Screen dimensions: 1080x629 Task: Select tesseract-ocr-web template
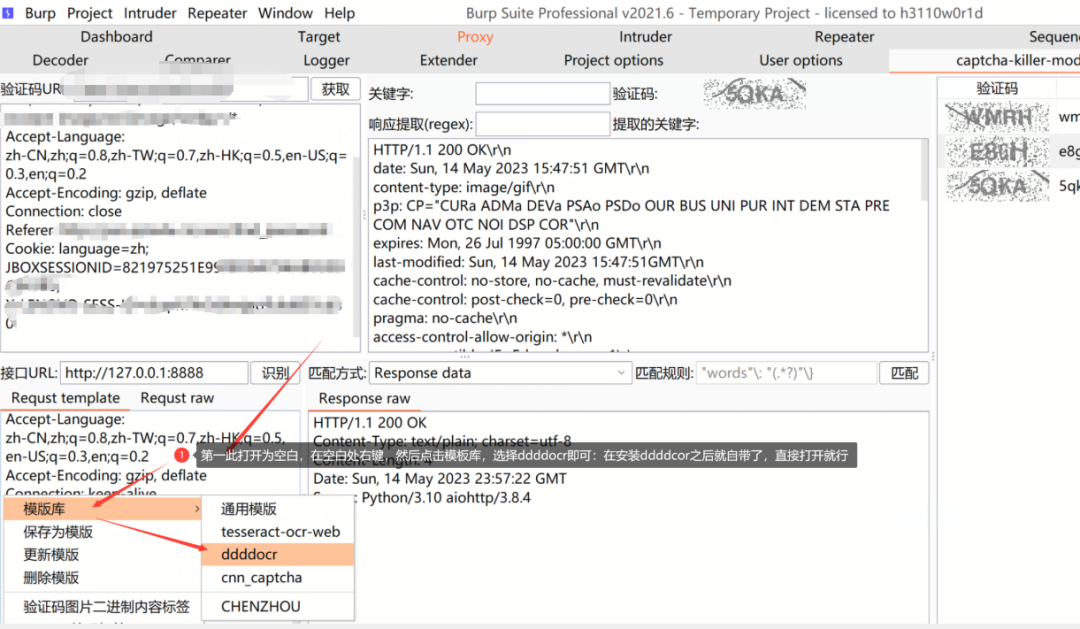(x=280, y=532)
